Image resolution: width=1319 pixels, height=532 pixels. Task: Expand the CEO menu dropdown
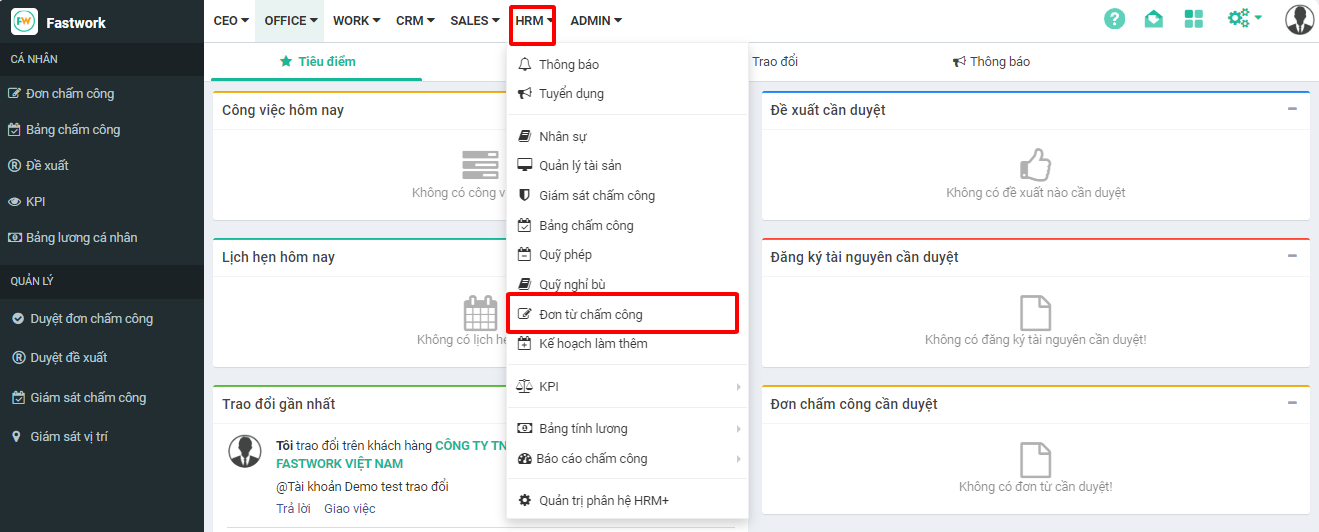click(231, 21)
